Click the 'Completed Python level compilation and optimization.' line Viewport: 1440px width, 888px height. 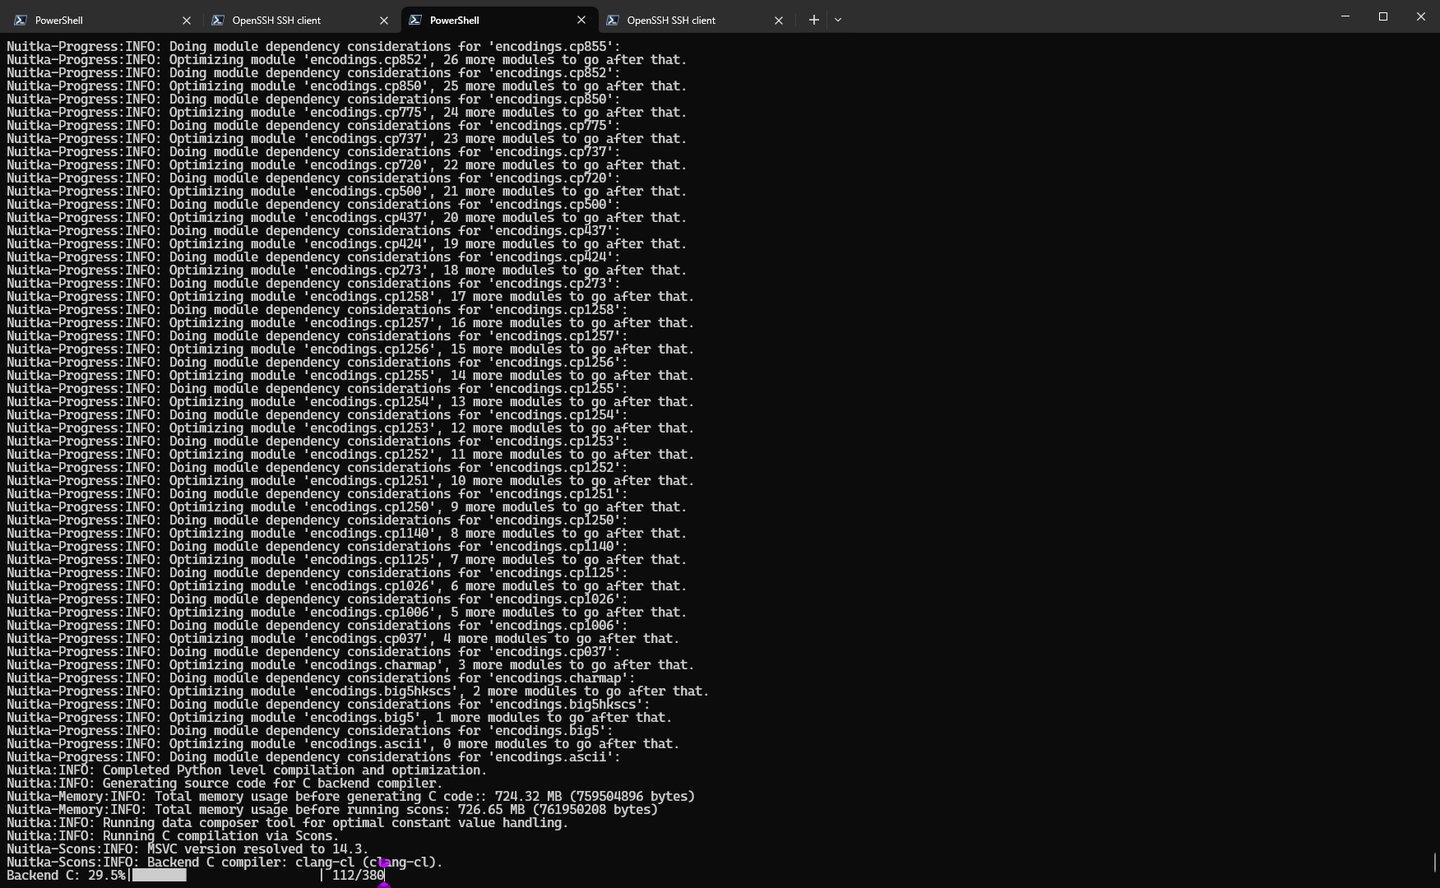point(246,770)
